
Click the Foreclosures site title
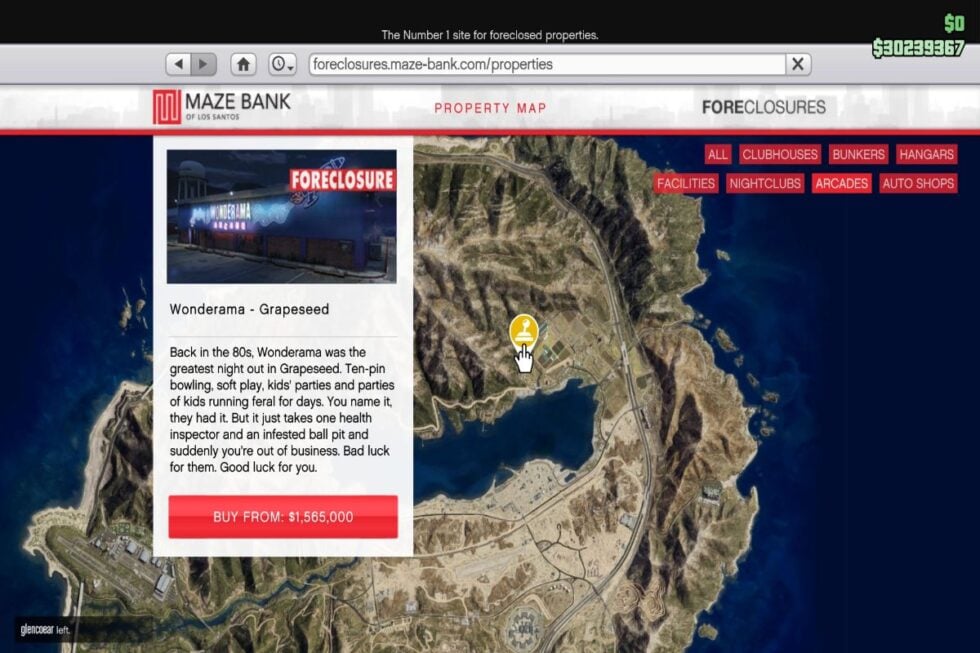click(x=763, y=107)
